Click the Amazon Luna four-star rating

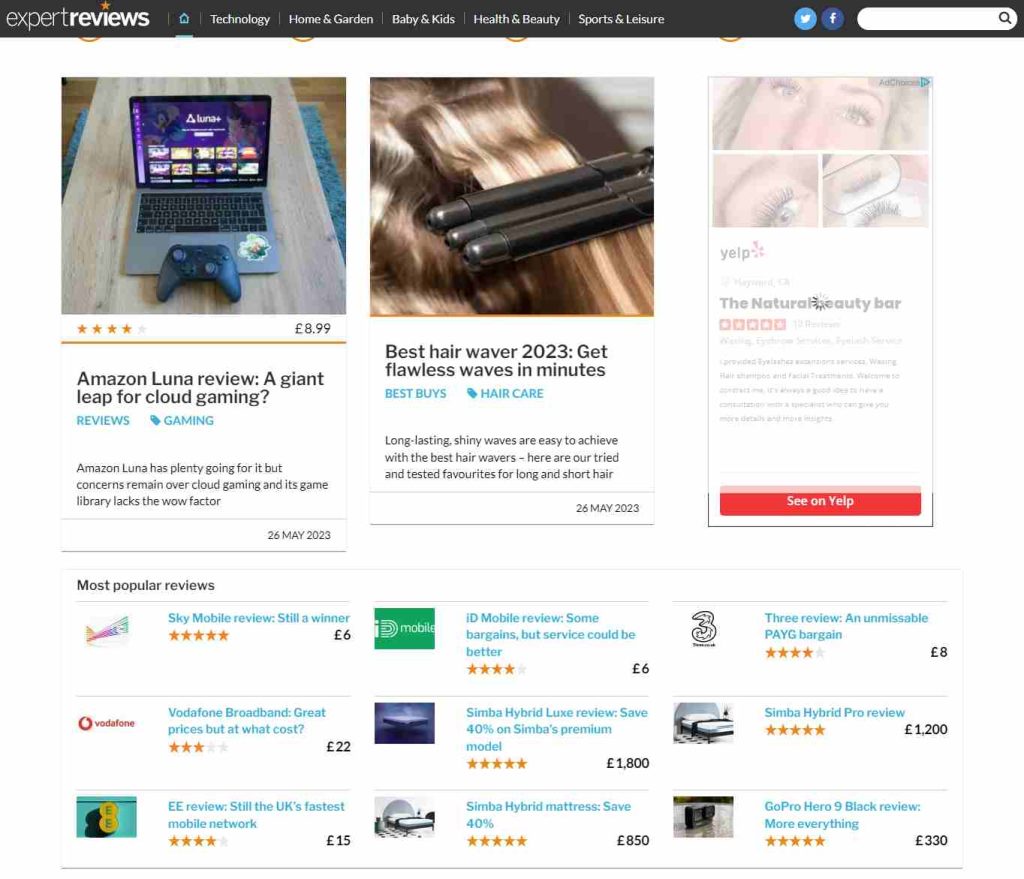(x=111, y=328)
